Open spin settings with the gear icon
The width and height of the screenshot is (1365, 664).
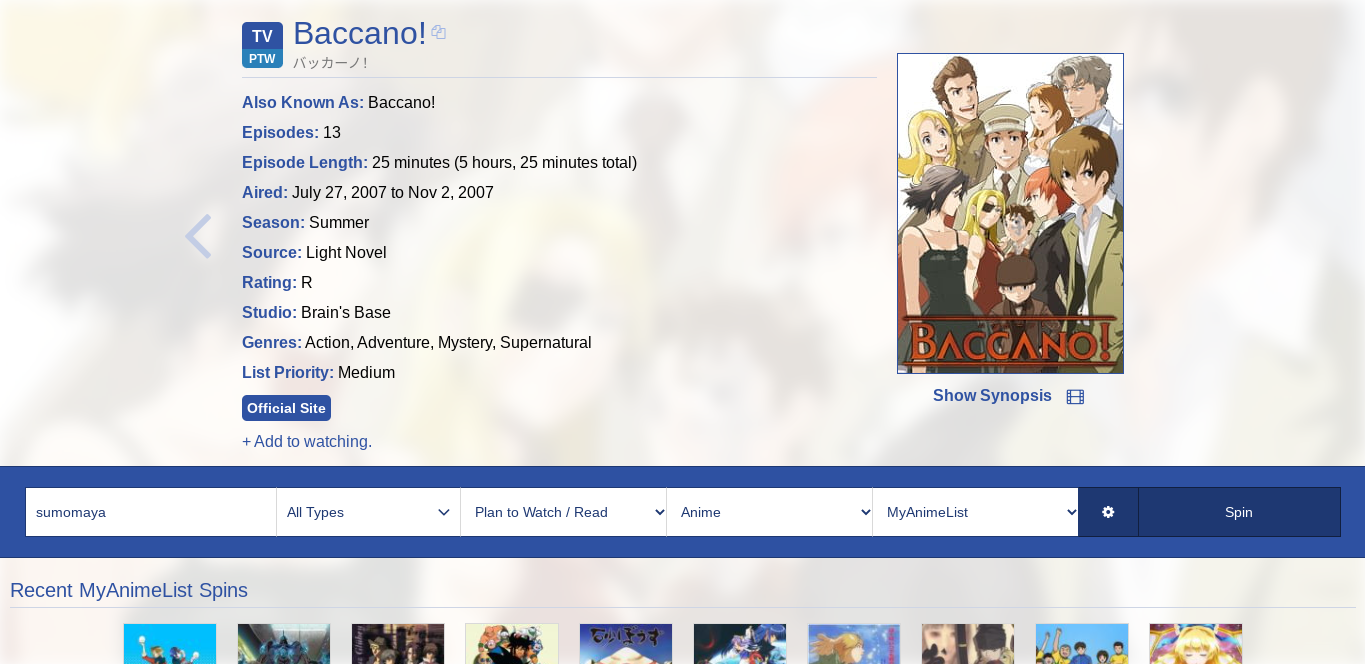[x=1108, y=512]
